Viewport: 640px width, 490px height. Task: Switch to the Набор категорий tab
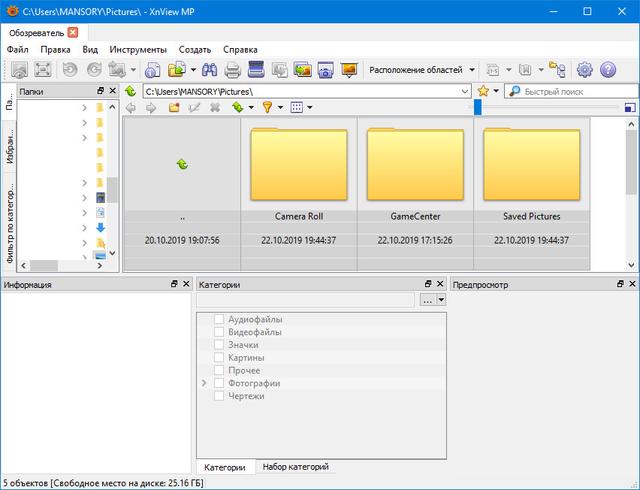pos(296,467)
